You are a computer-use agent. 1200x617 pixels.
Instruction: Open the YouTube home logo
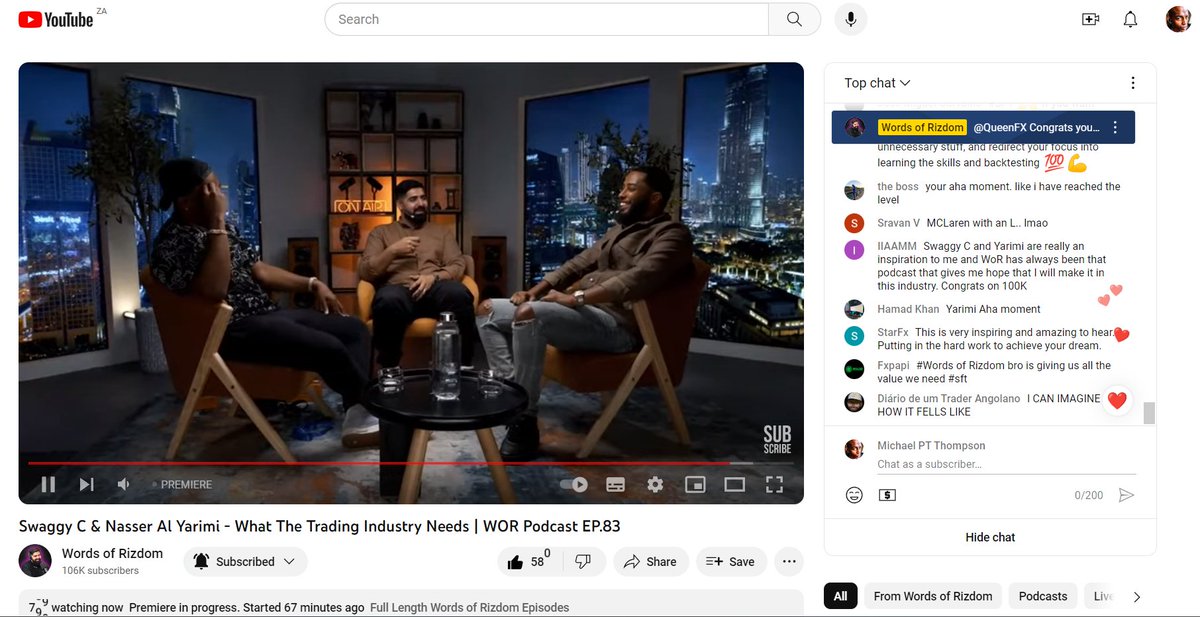point(55,19)
